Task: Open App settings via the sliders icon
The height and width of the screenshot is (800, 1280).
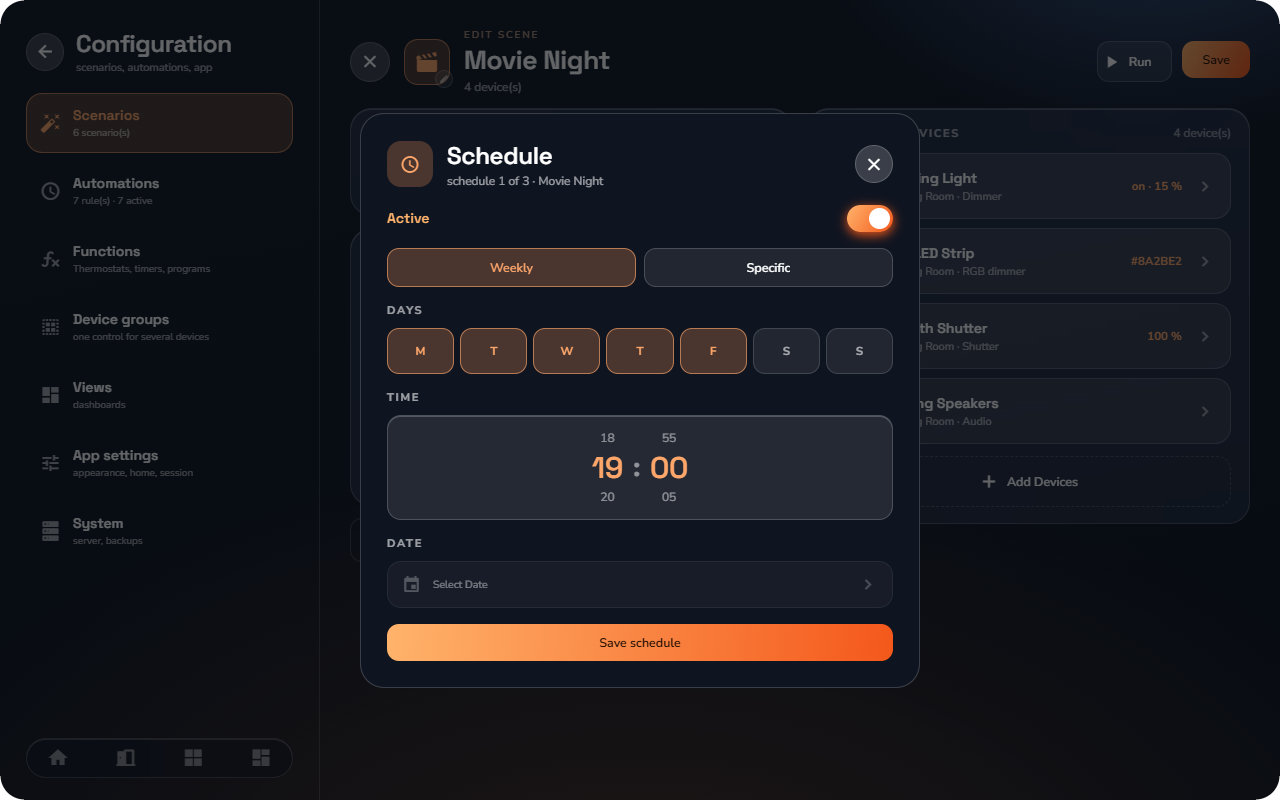Action: coord(50,463)
